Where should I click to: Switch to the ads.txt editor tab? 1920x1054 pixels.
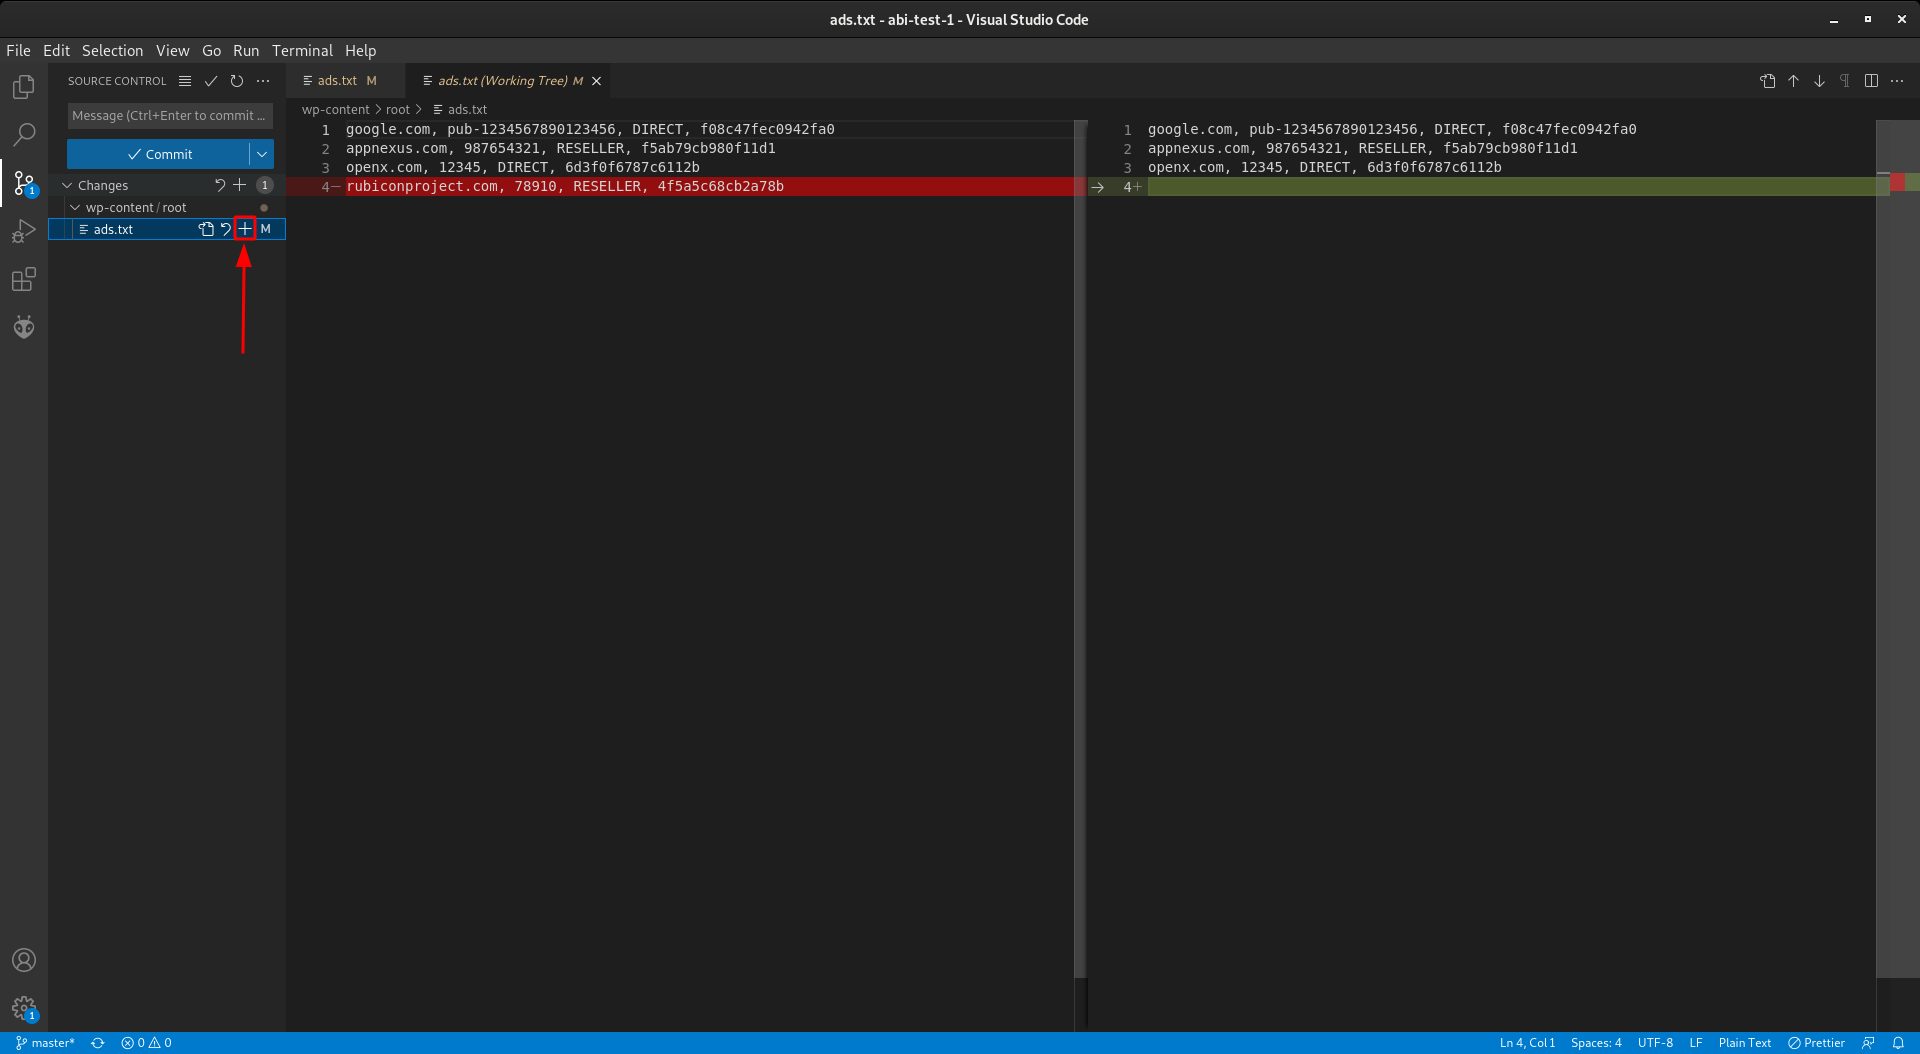(345, 81)
